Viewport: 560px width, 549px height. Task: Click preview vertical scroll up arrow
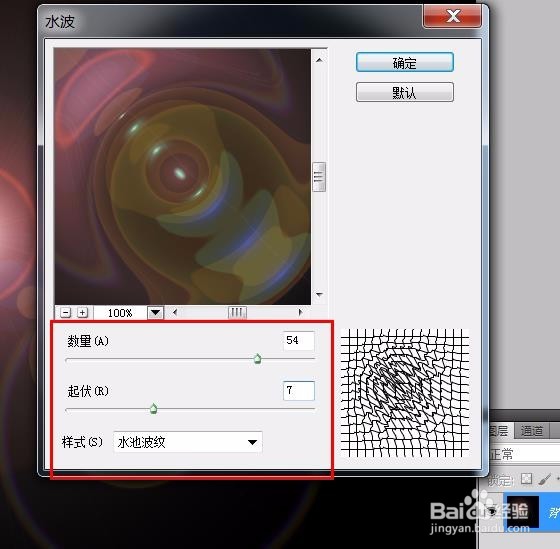319,60
